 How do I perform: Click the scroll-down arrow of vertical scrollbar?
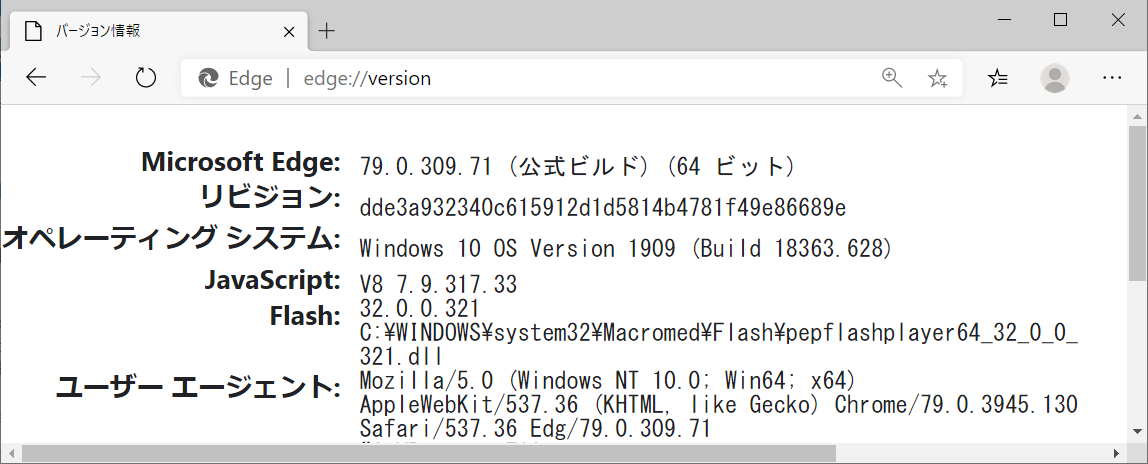pyautogui.click(x=1136, y=433)
